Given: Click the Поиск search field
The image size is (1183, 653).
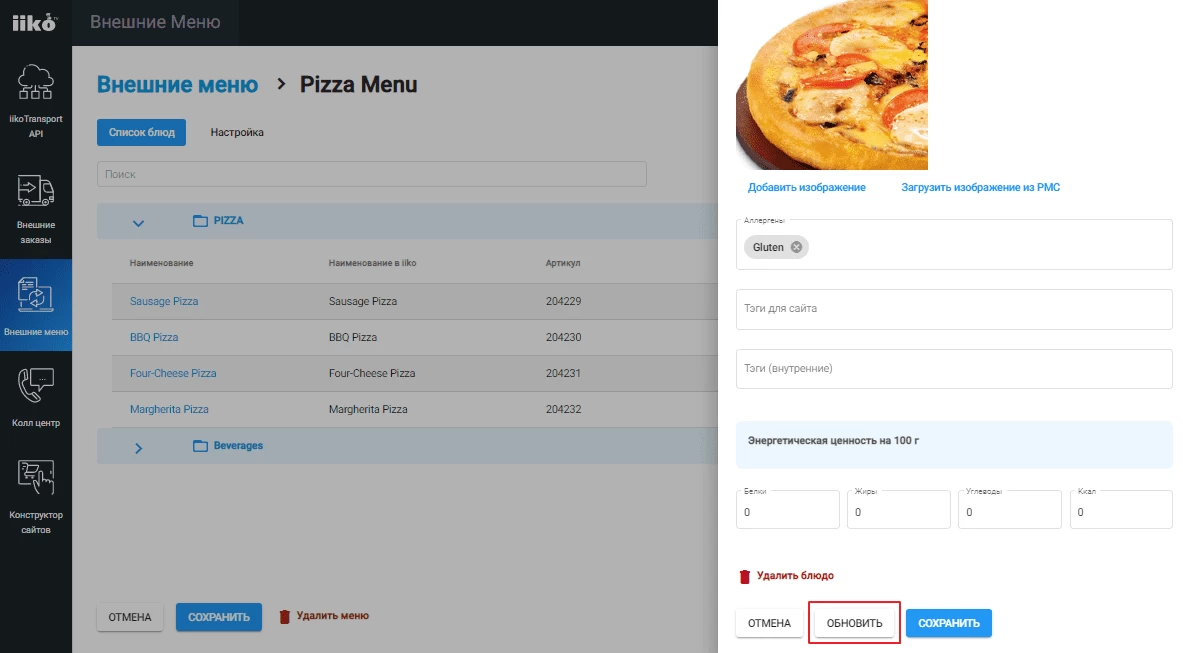Looking at the screenshot, I should [x=371, y=174].
